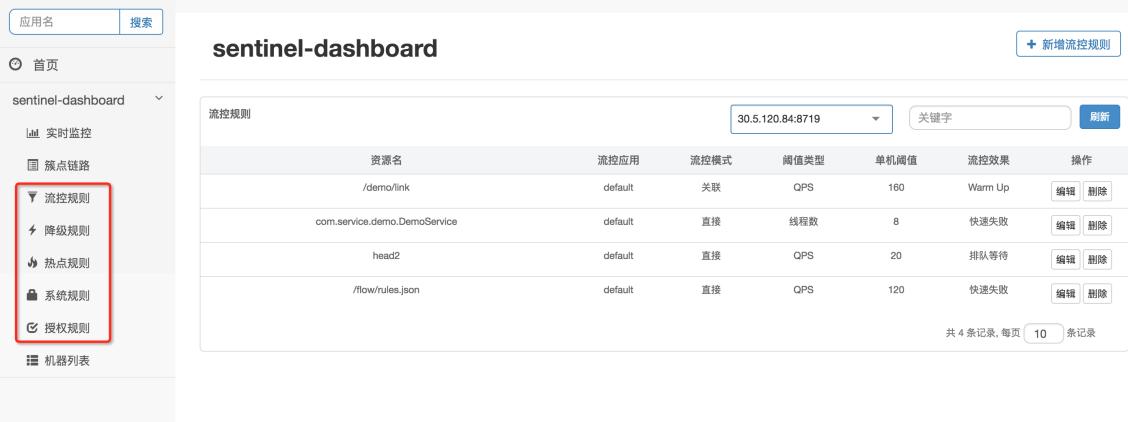The width and height of the screenshot is (1128, 422).
Task: Click 编辑 for the head2 rule
Action: [1065, 260]
